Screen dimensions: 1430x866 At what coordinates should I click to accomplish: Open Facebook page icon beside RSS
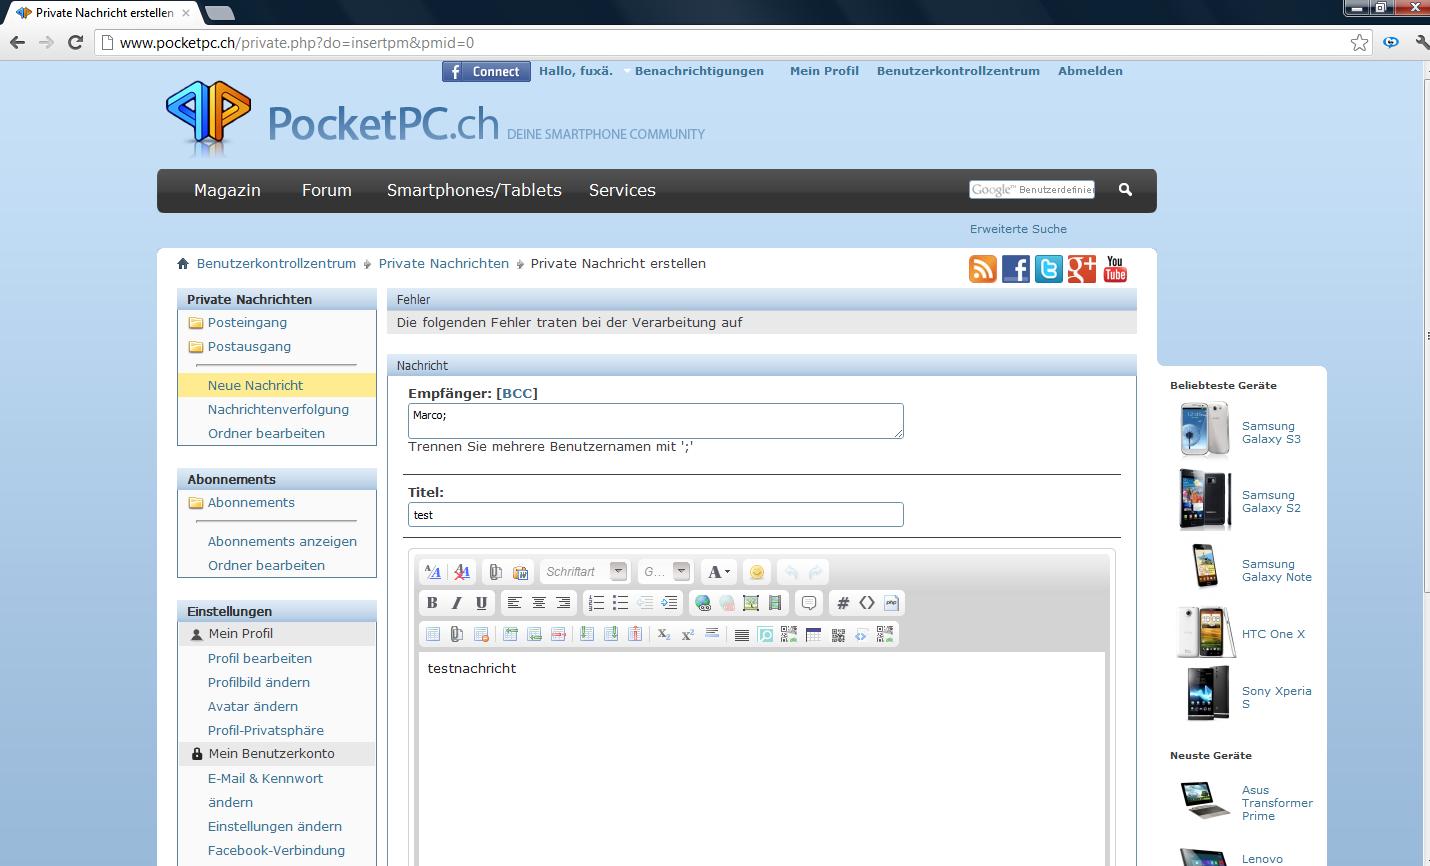(x=1016, y=269)
